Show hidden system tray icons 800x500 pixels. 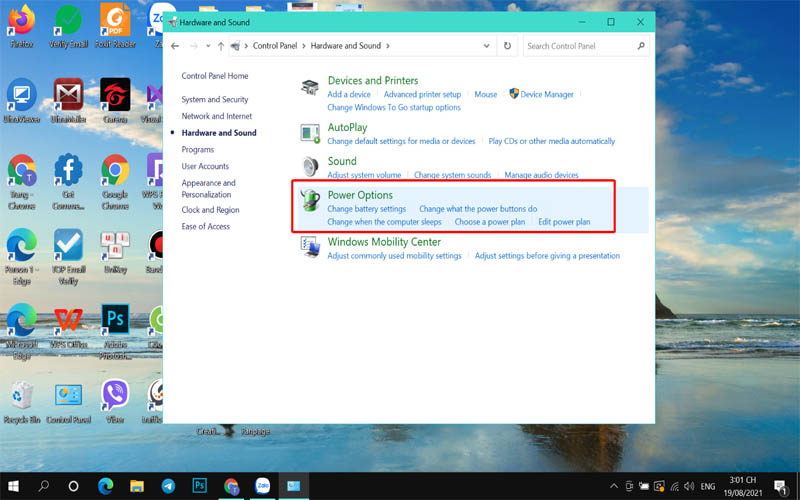click(614, 486)
